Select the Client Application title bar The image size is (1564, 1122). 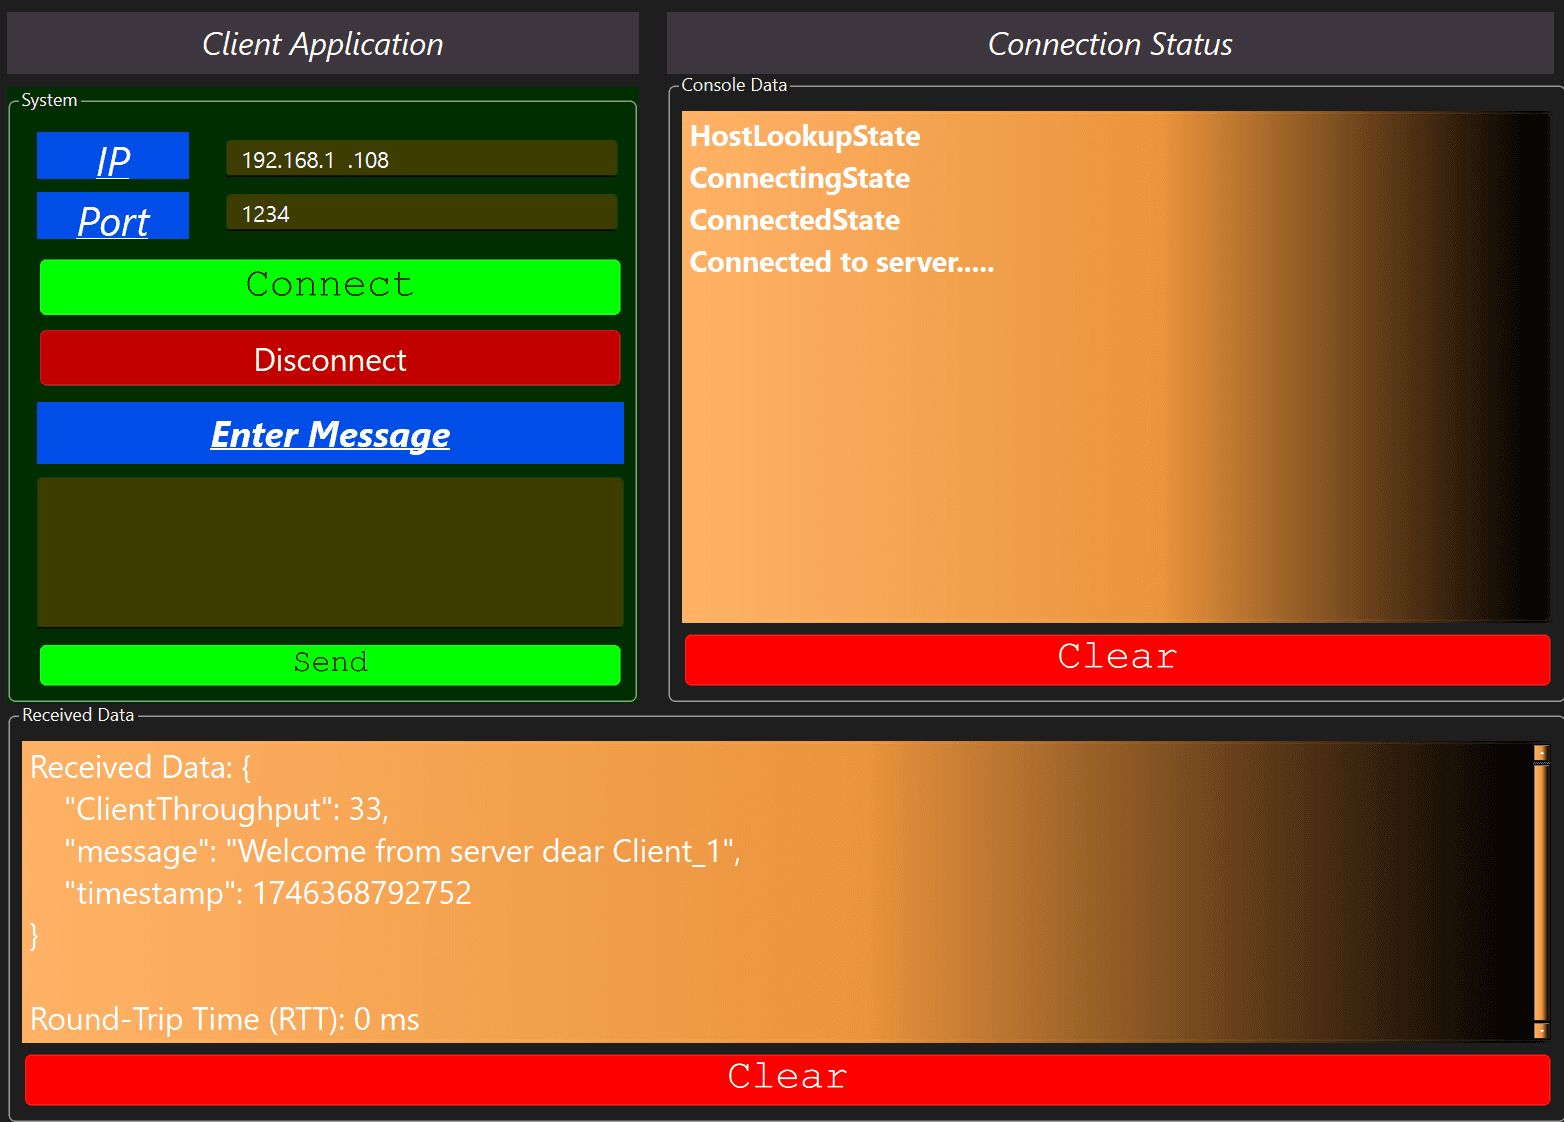tap(322, 43)
